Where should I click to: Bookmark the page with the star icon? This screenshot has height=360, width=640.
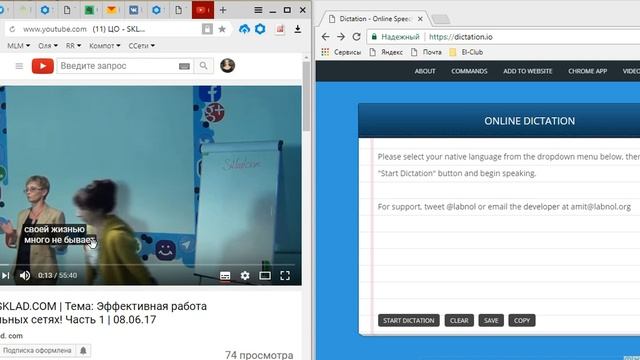222,29
